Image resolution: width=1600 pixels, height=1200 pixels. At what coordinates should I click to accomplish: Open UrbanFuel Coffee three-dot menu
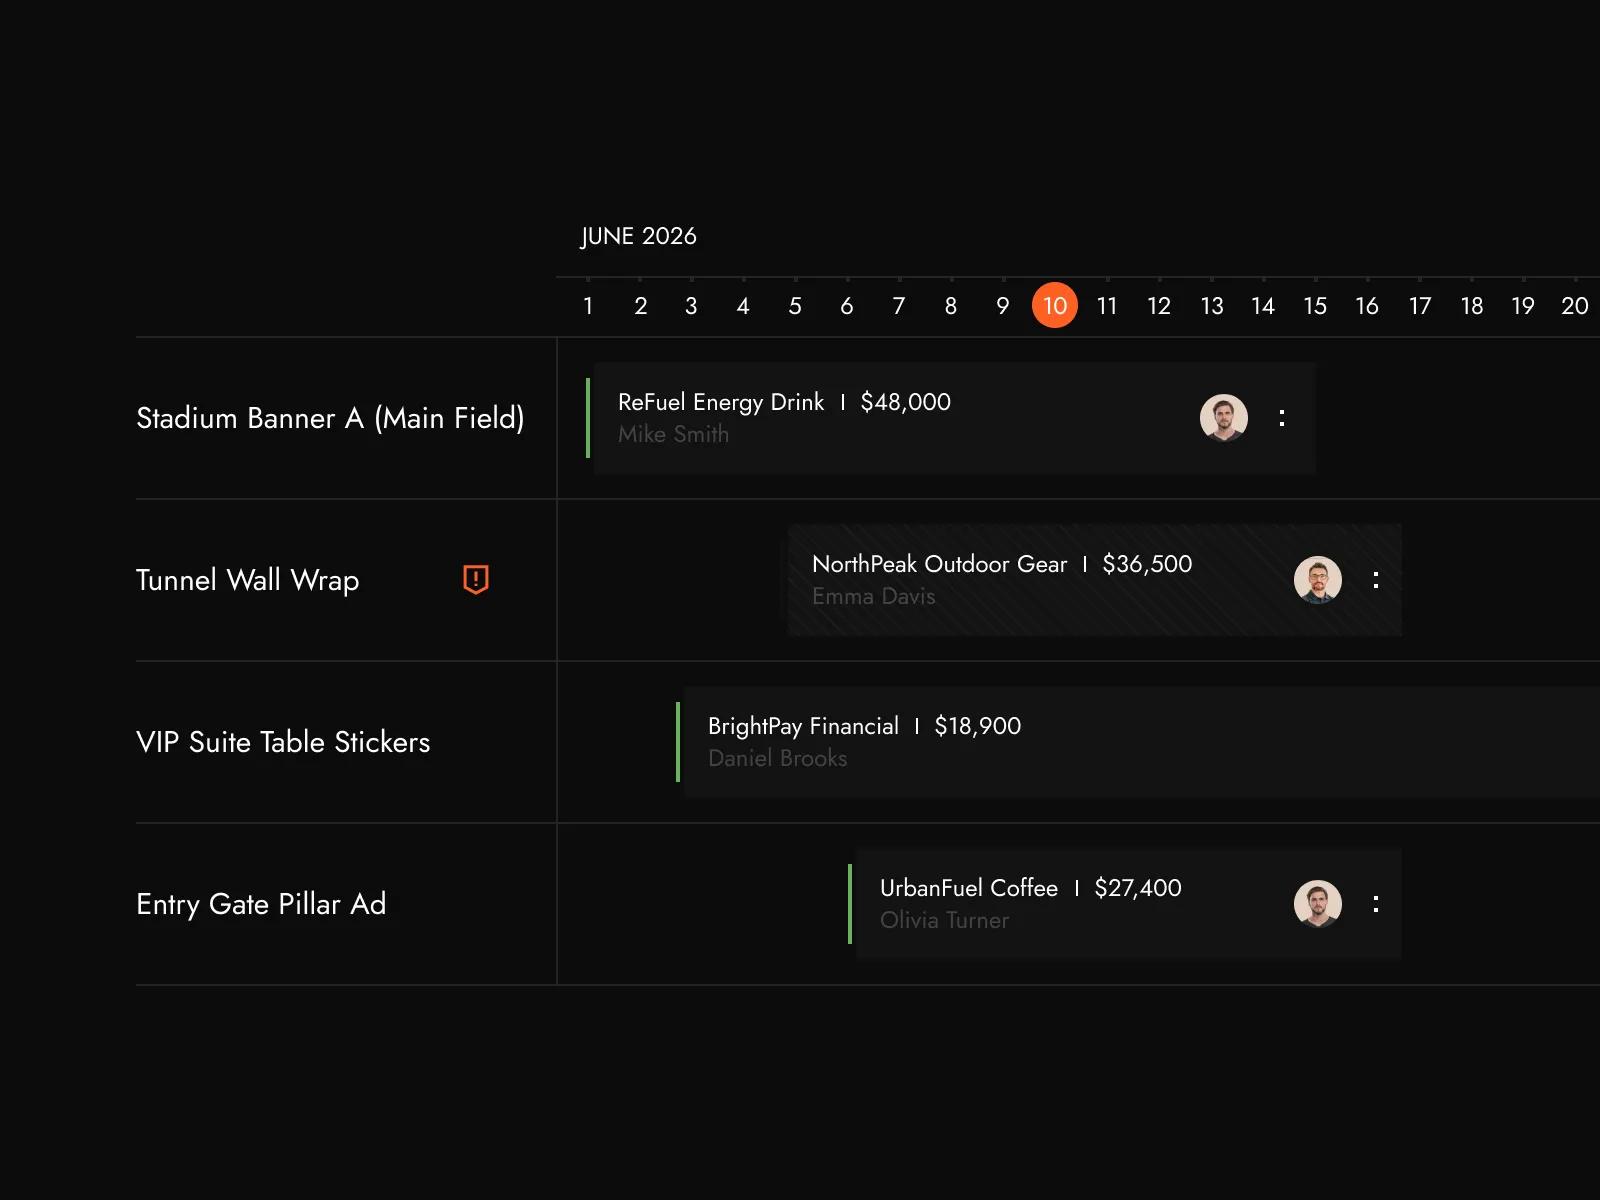pyautogui.click(x=1376, y=904)
